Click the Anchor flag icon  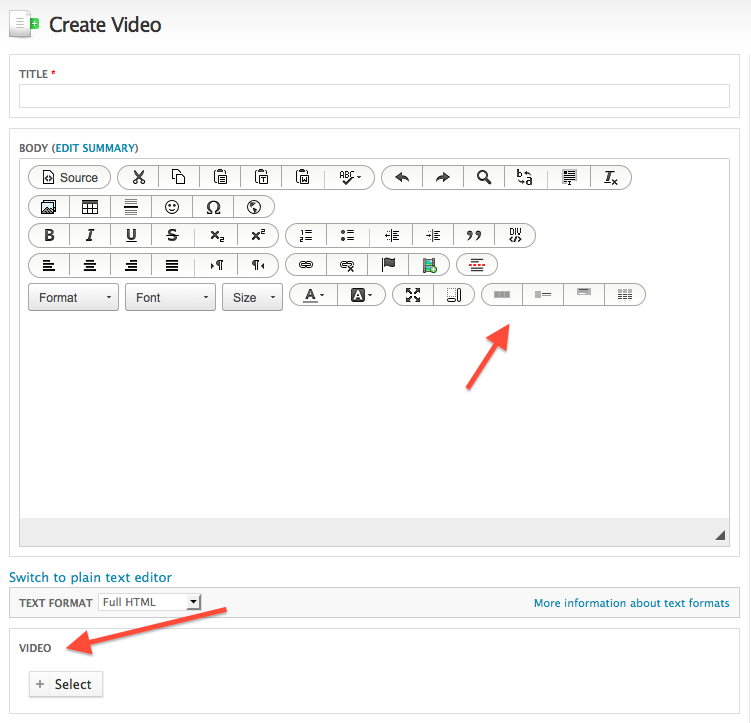[x=388, y=265]
